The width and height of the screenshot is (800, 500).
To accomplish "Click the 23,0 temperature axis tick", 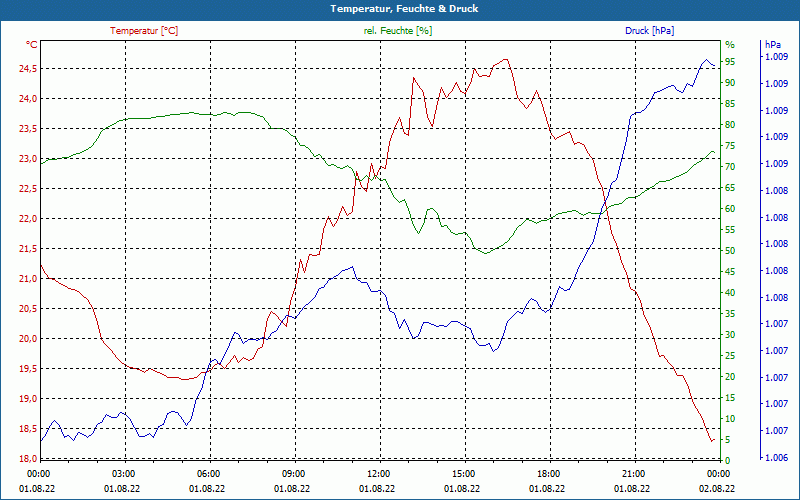I will point(28,159).
